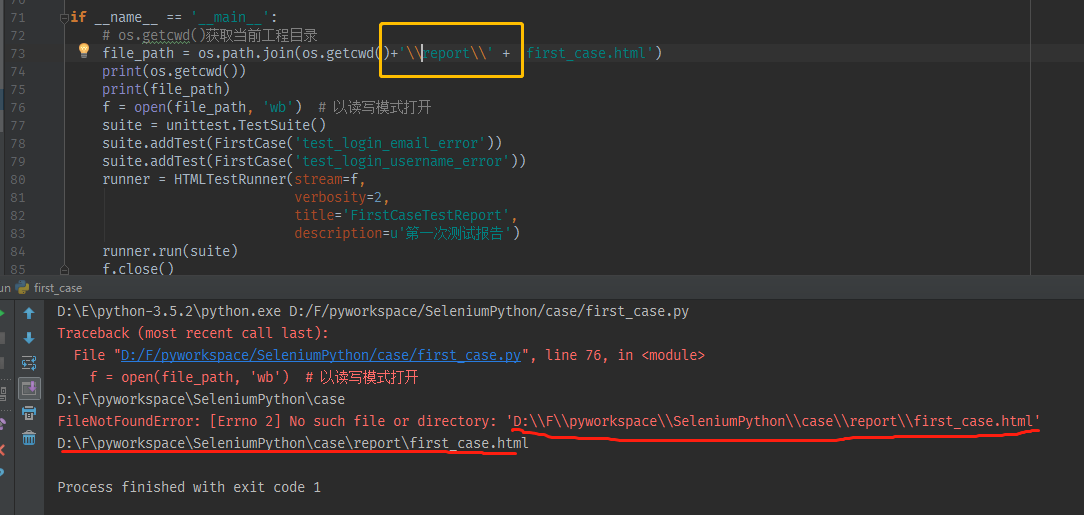Image resolution: width=1084 pixels, height=515 pixels.
Task: Click 'suite = unittest.TestSuite()' code line
Action: [214, 125]
